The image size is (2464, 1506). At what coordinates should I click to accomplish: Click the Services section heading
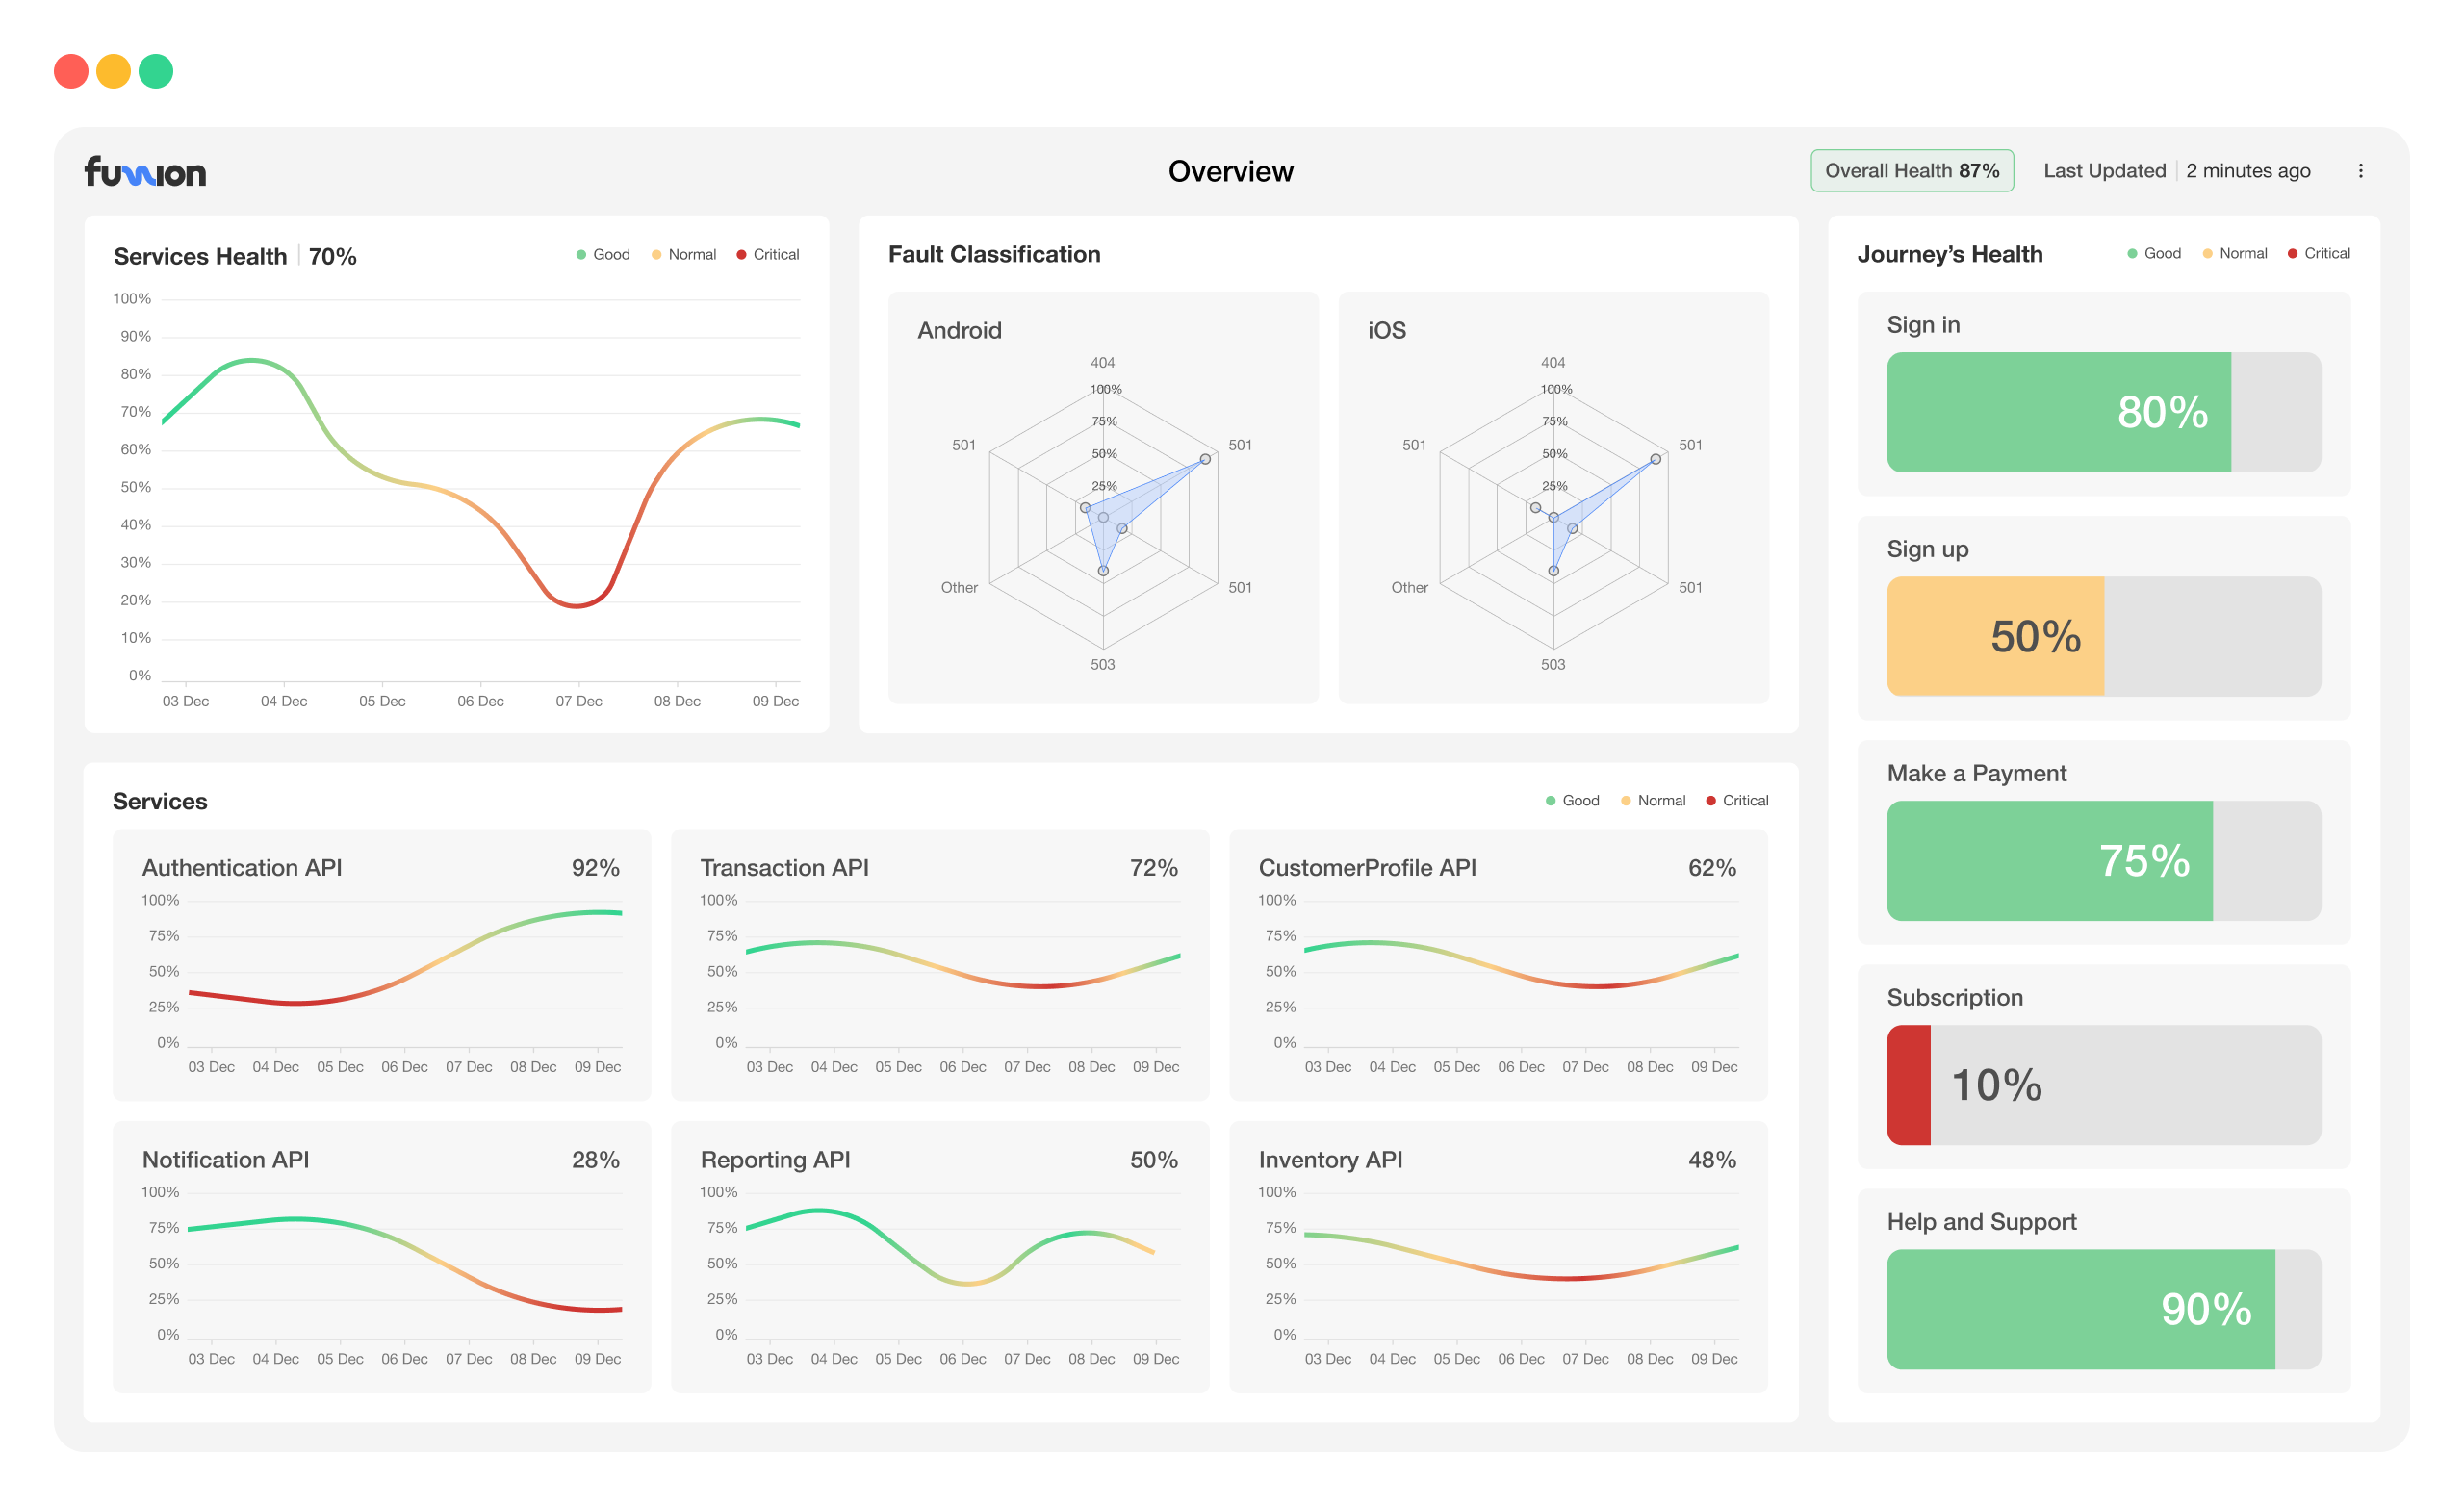tap(160, 802)
